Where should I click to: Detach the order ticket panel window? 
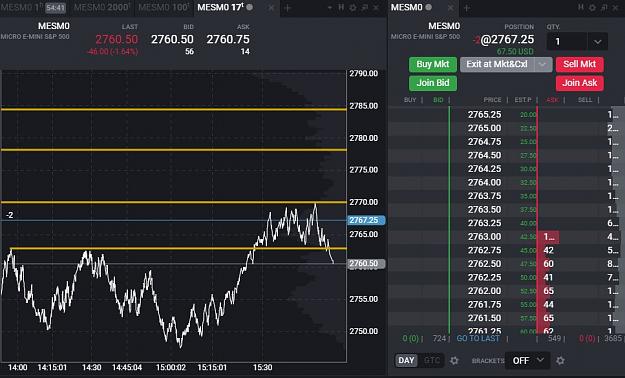604,8
